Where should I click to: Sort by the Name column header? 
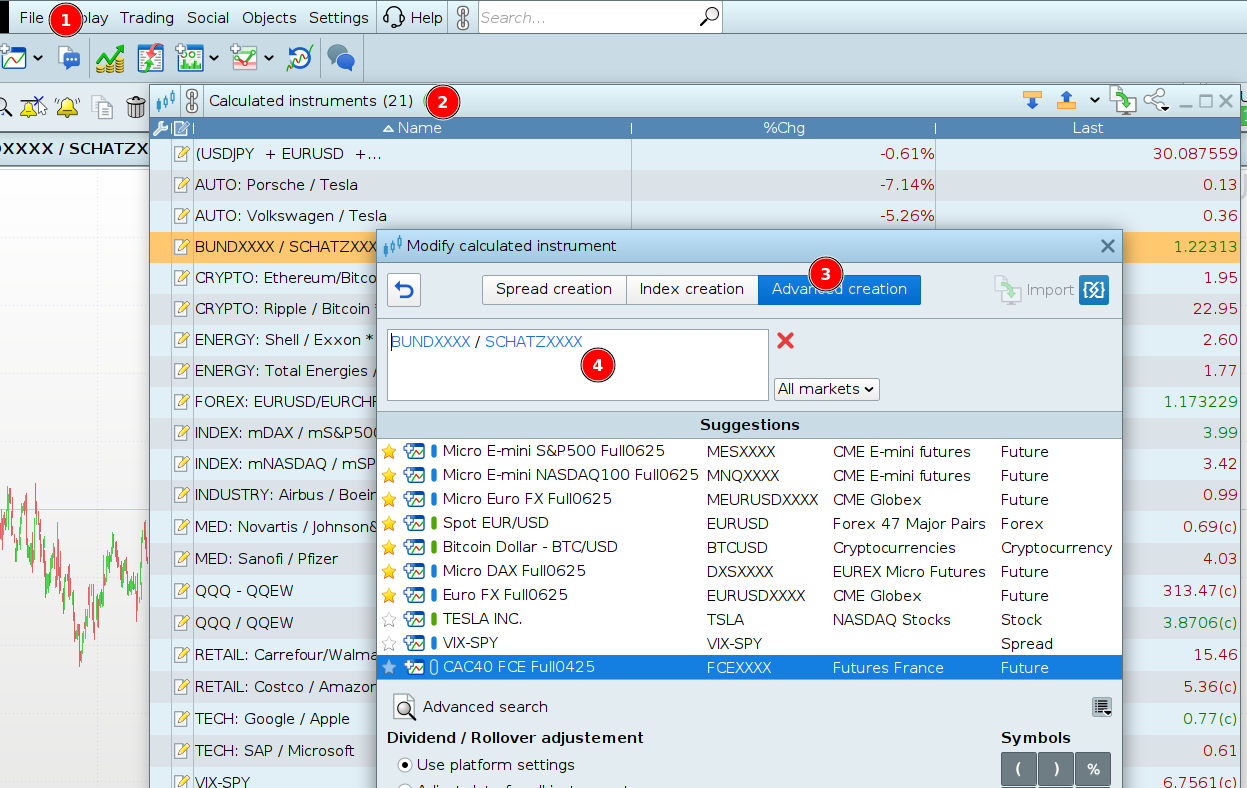pyautogui.click(x=412, y=128)
